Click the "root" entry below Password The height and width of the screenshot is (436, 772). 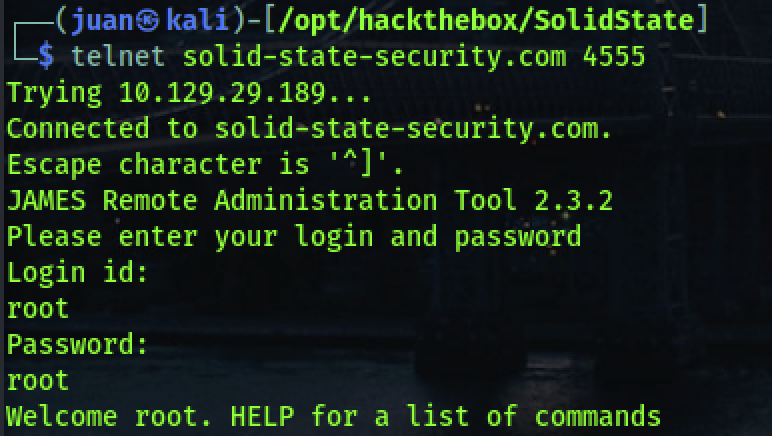pyautogui.click(x=38, y=380)
